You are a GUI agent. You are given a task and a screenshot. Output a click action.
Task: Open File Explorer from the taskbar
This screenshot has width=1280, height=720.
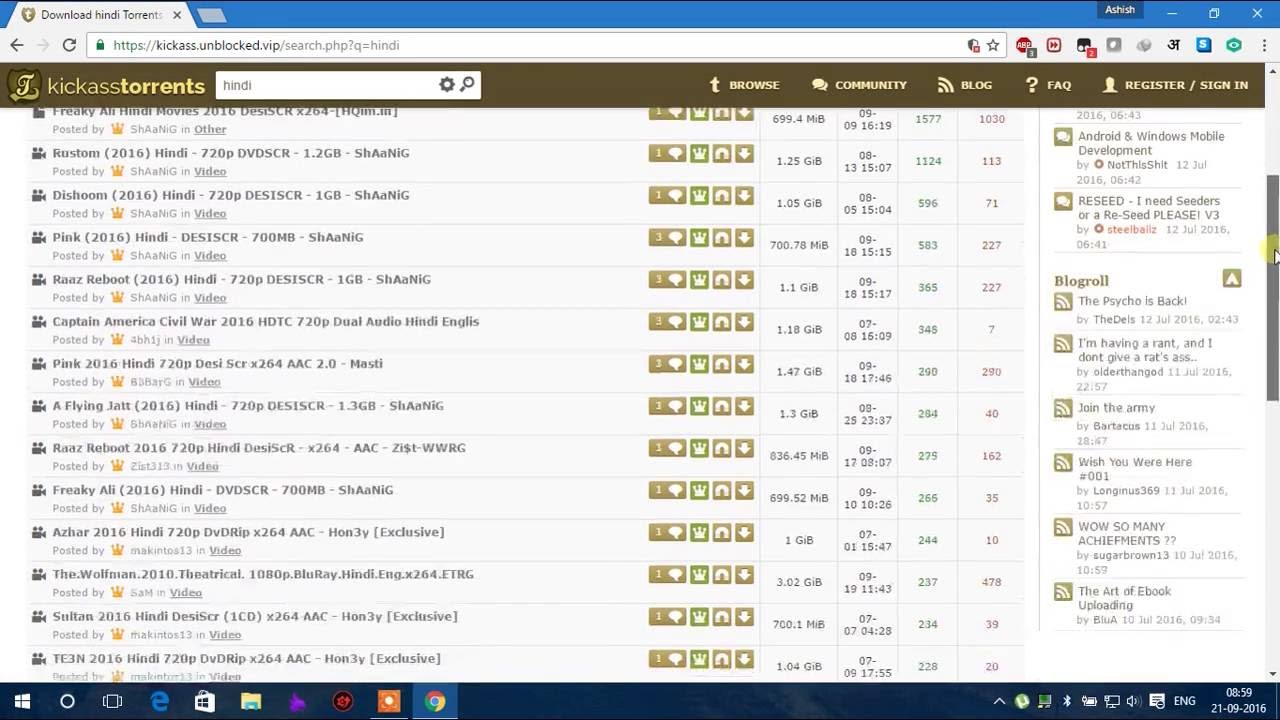(x=251, y=701)
